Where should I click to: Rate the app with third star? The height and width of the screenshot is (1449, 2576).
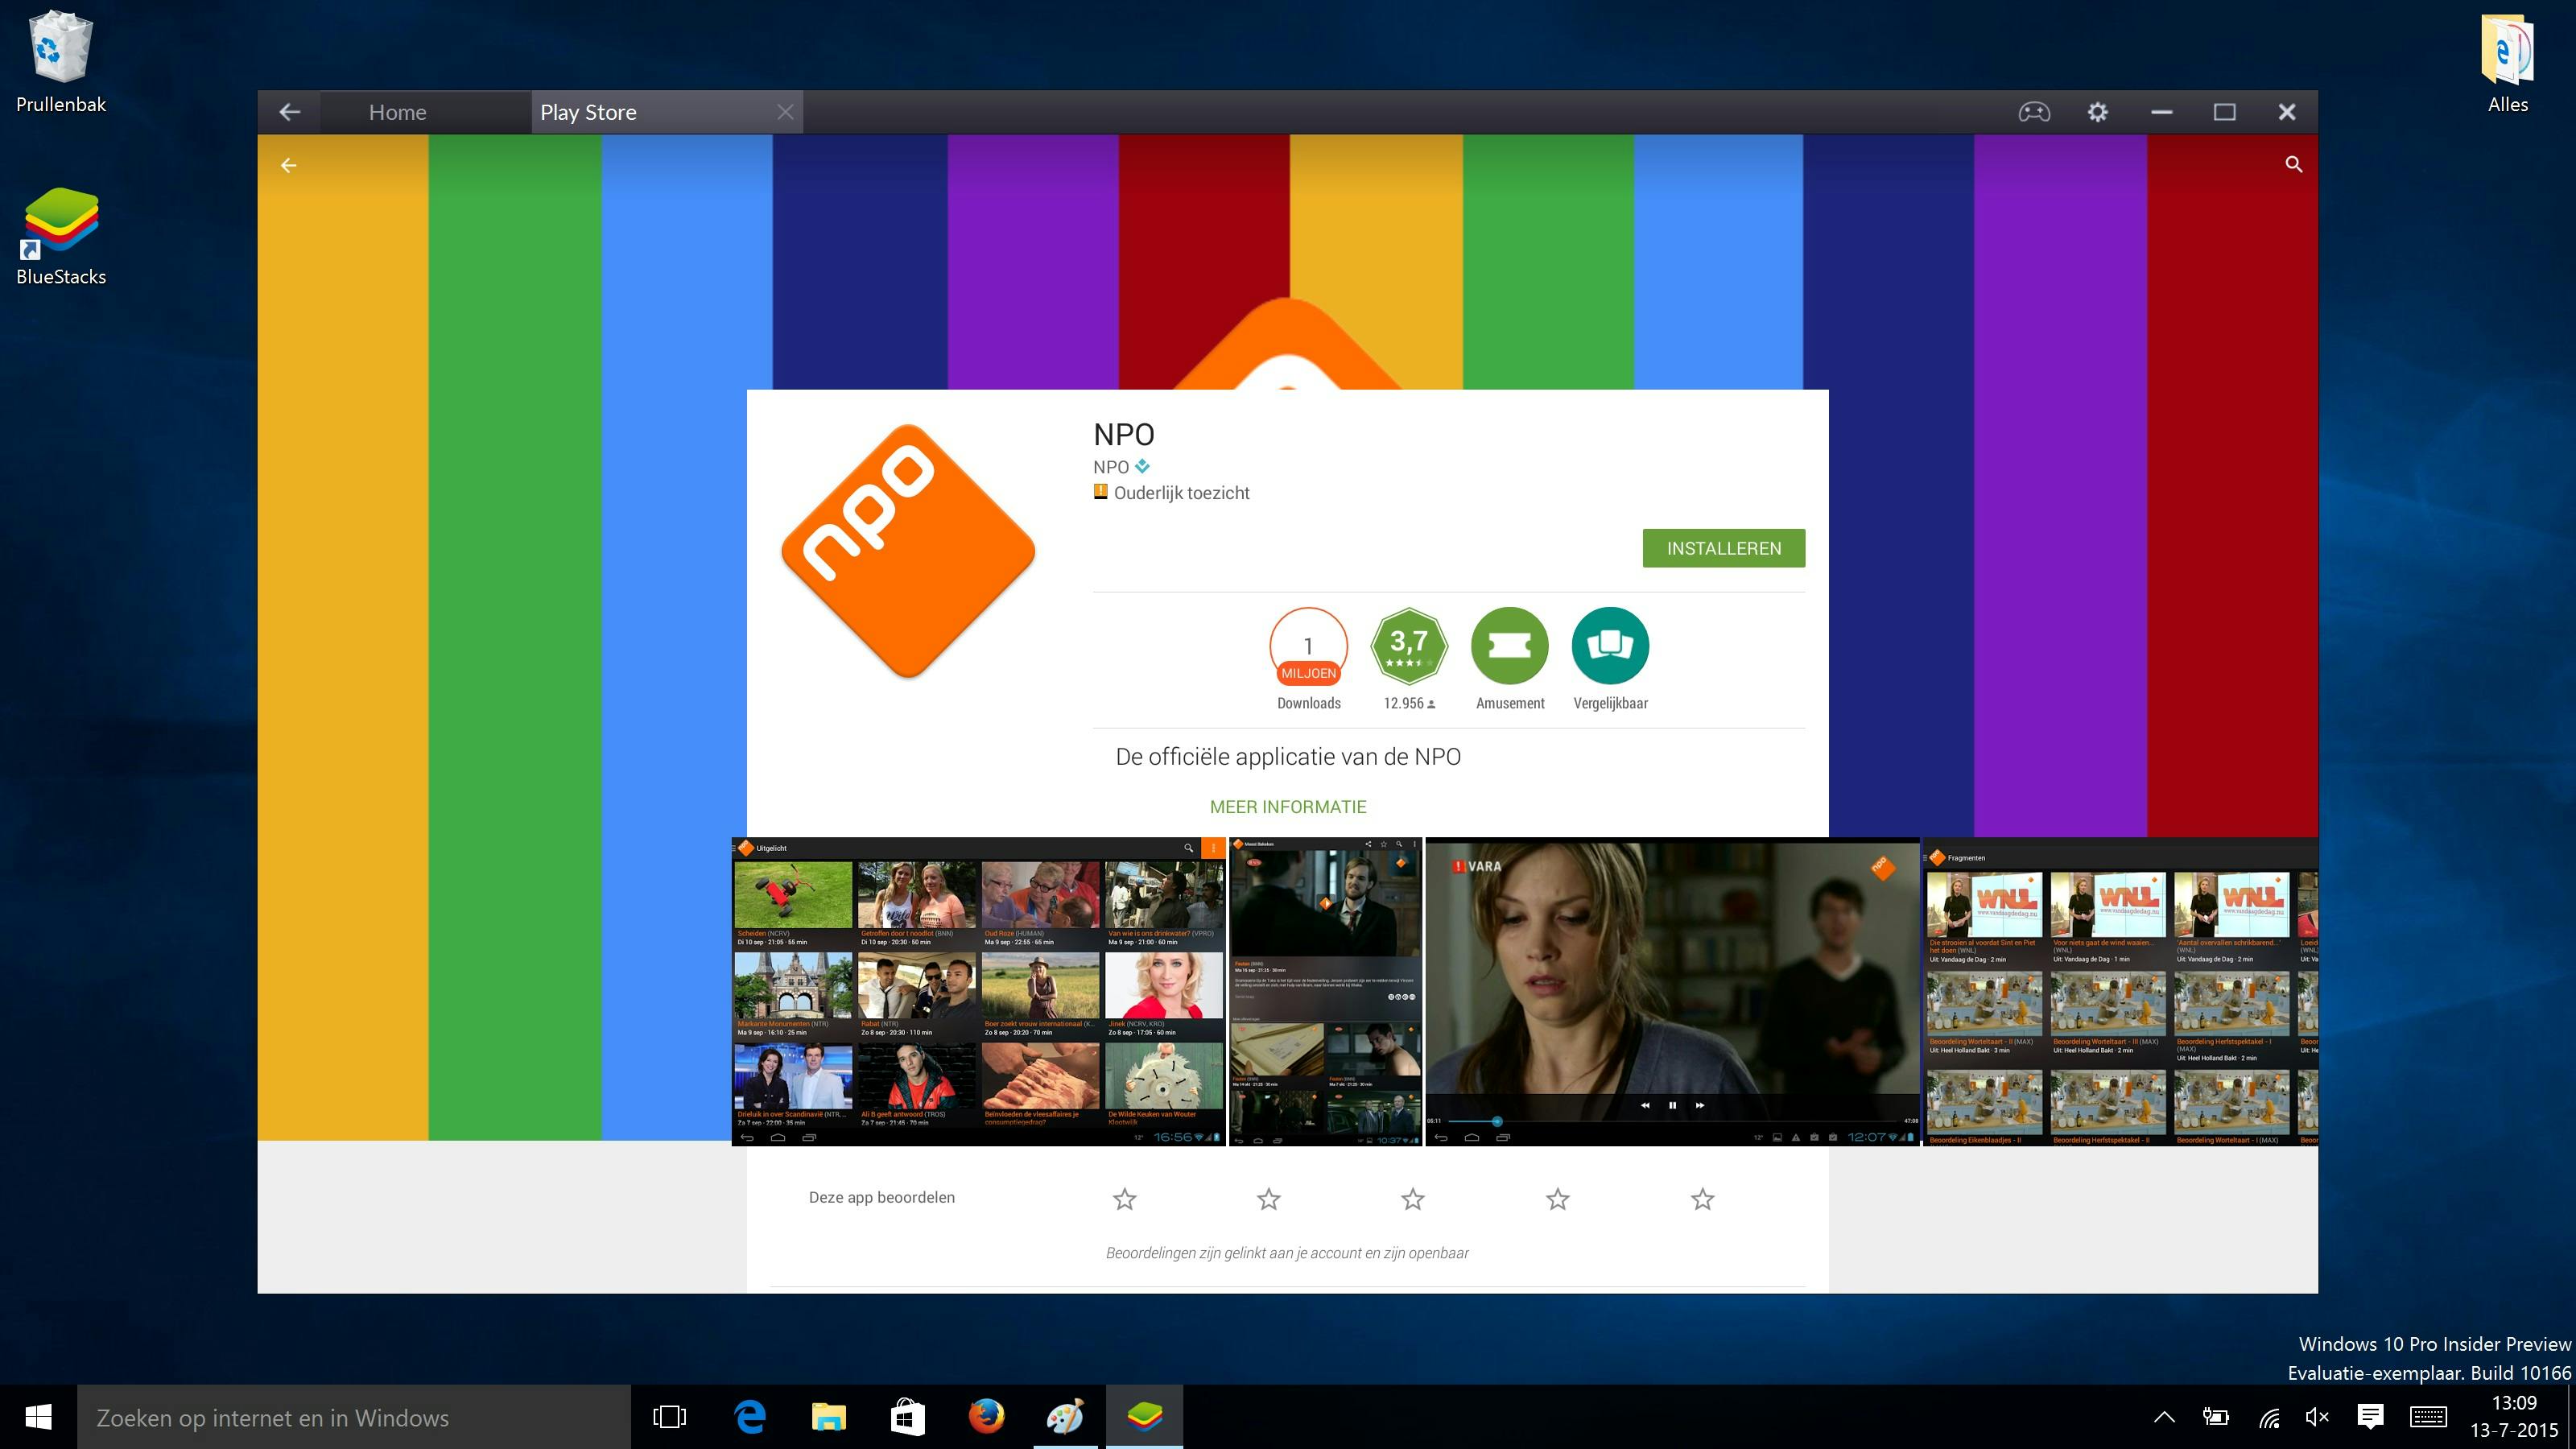pos(1412,1198)
